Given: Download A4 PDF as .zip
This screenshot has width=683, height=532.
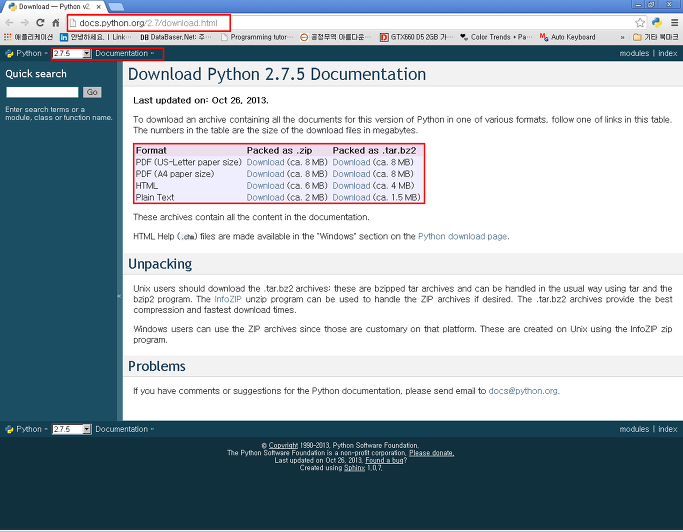Looking at the screenshot, I should (x=265, y=174).
